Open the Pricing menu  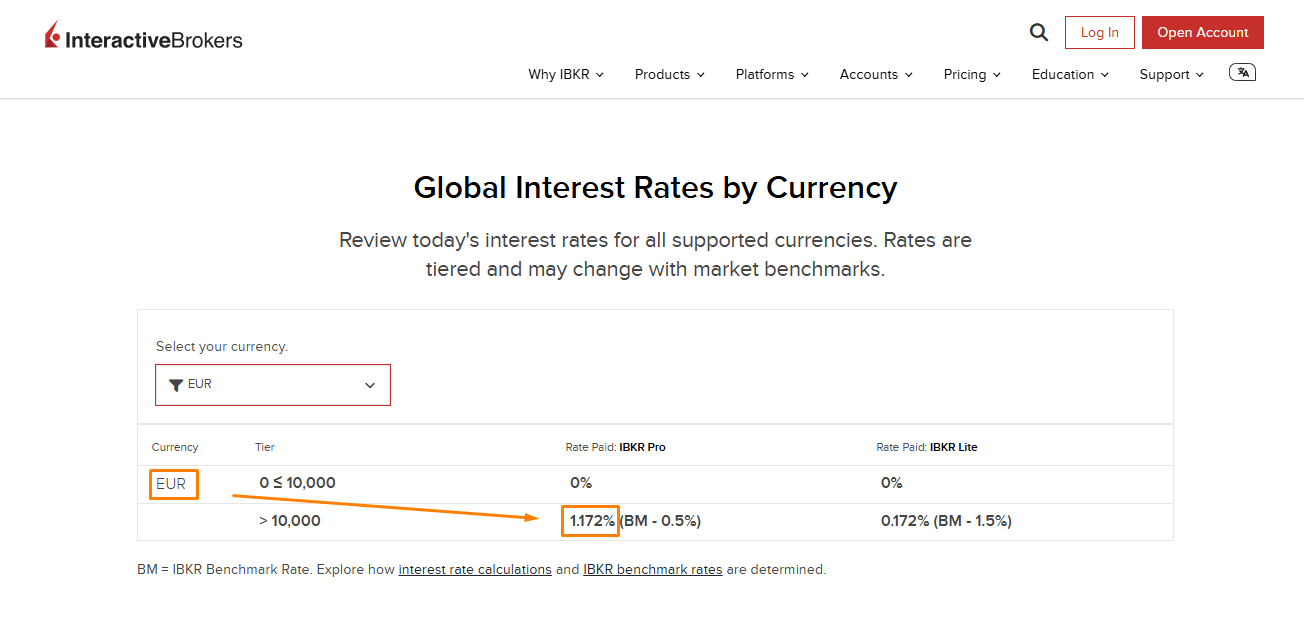[972, 74]
